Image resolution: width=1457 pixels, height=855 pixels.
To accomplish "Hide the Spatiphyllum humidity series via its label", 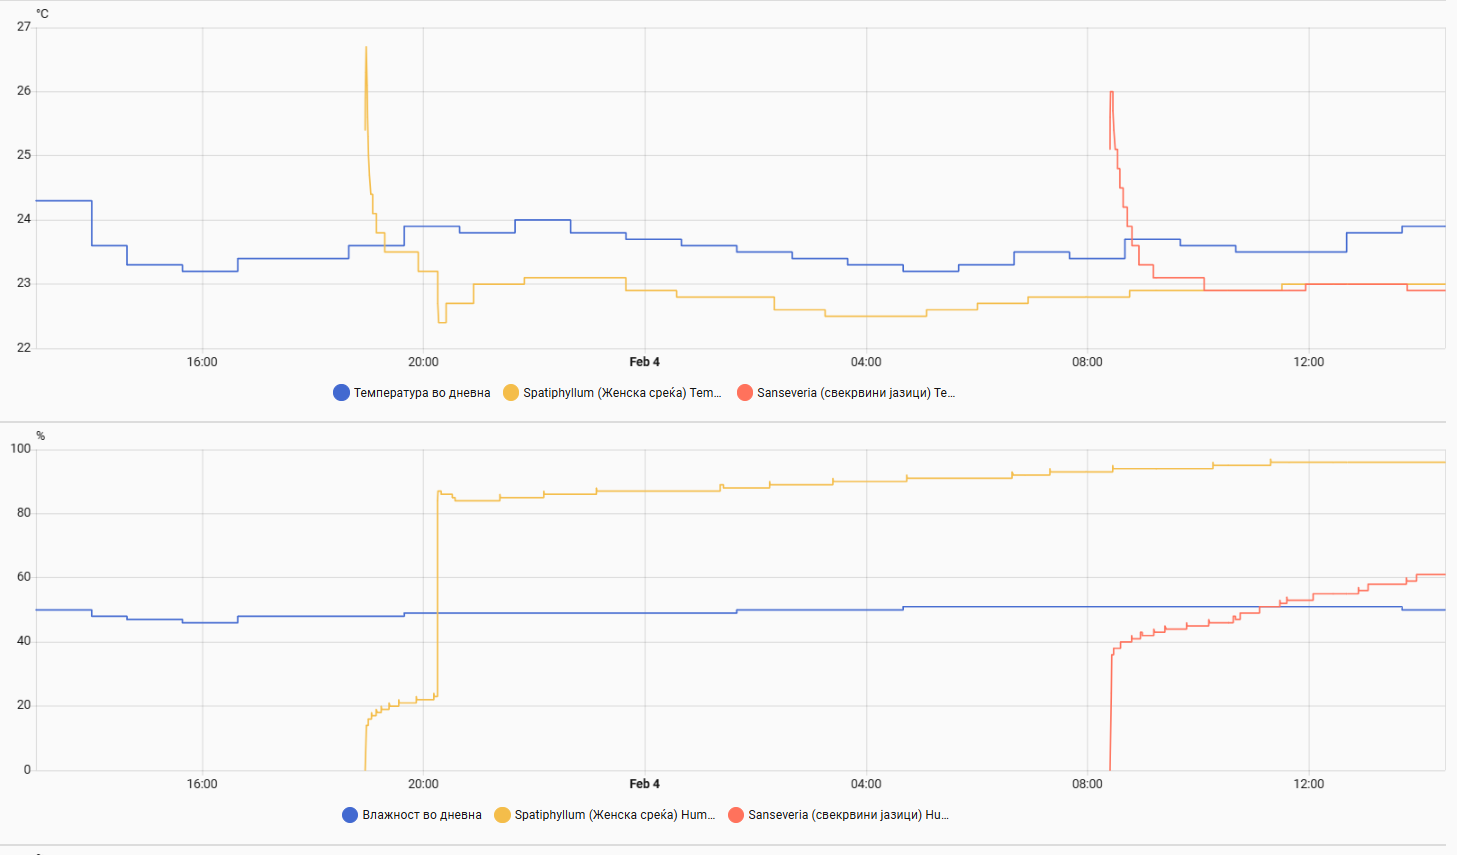I will (x=614, y=815).
